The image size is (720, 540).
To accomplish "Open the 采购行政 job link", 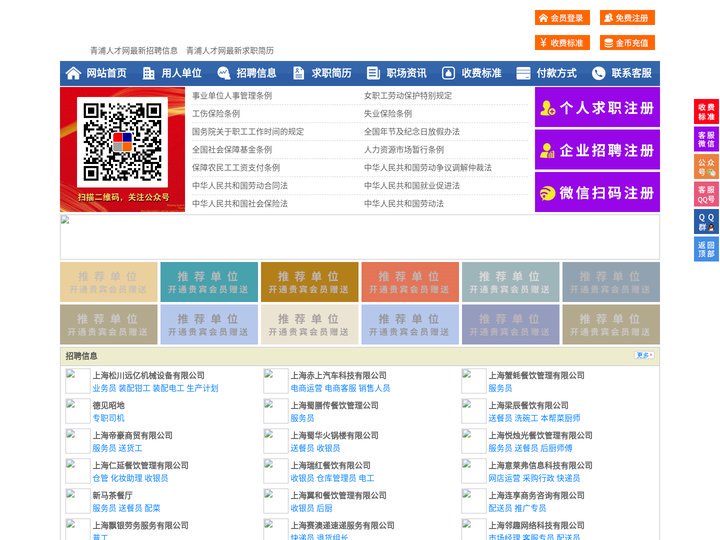I will pos(538,478).
